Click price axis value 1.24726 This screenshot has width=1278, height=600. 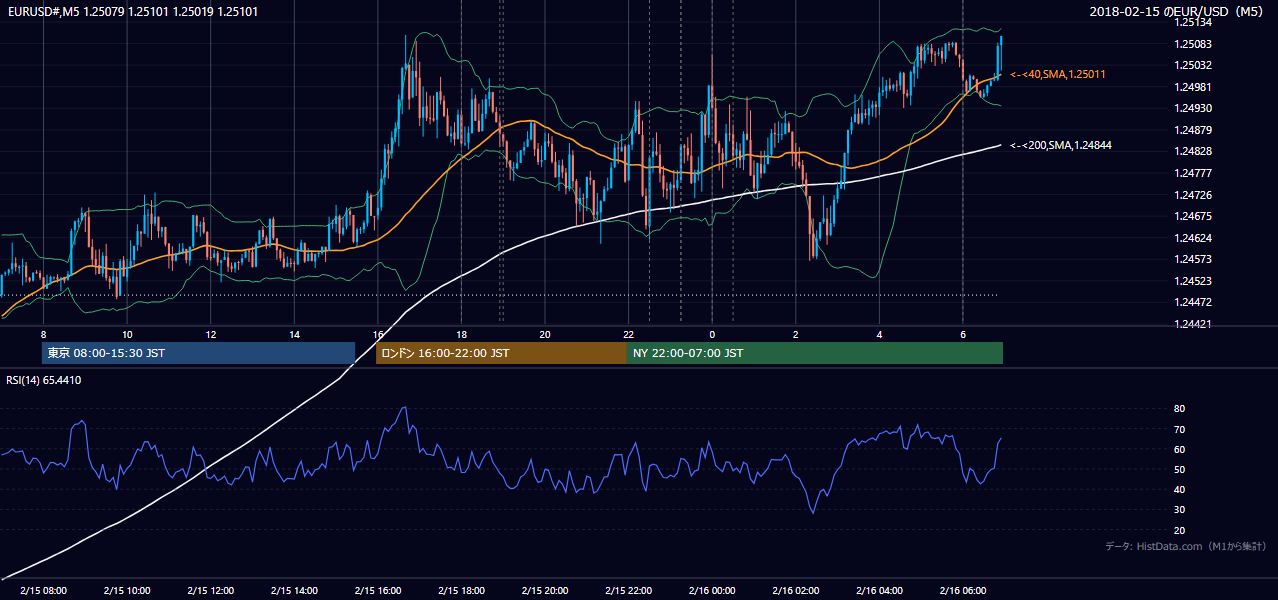[x=1195, y=194]
